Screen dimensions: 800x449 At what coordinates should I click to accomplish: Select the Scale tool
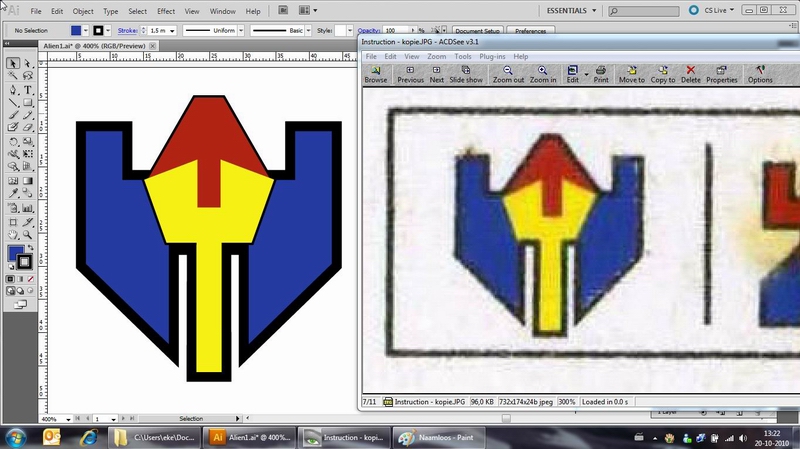(28, 142)
